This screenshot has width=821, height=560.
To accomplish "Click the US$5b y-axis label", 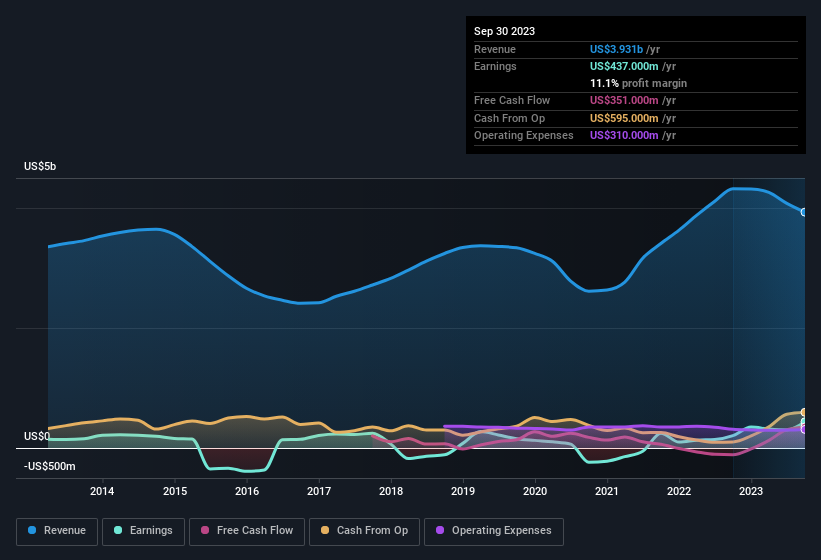I will [x=40, y=166].
